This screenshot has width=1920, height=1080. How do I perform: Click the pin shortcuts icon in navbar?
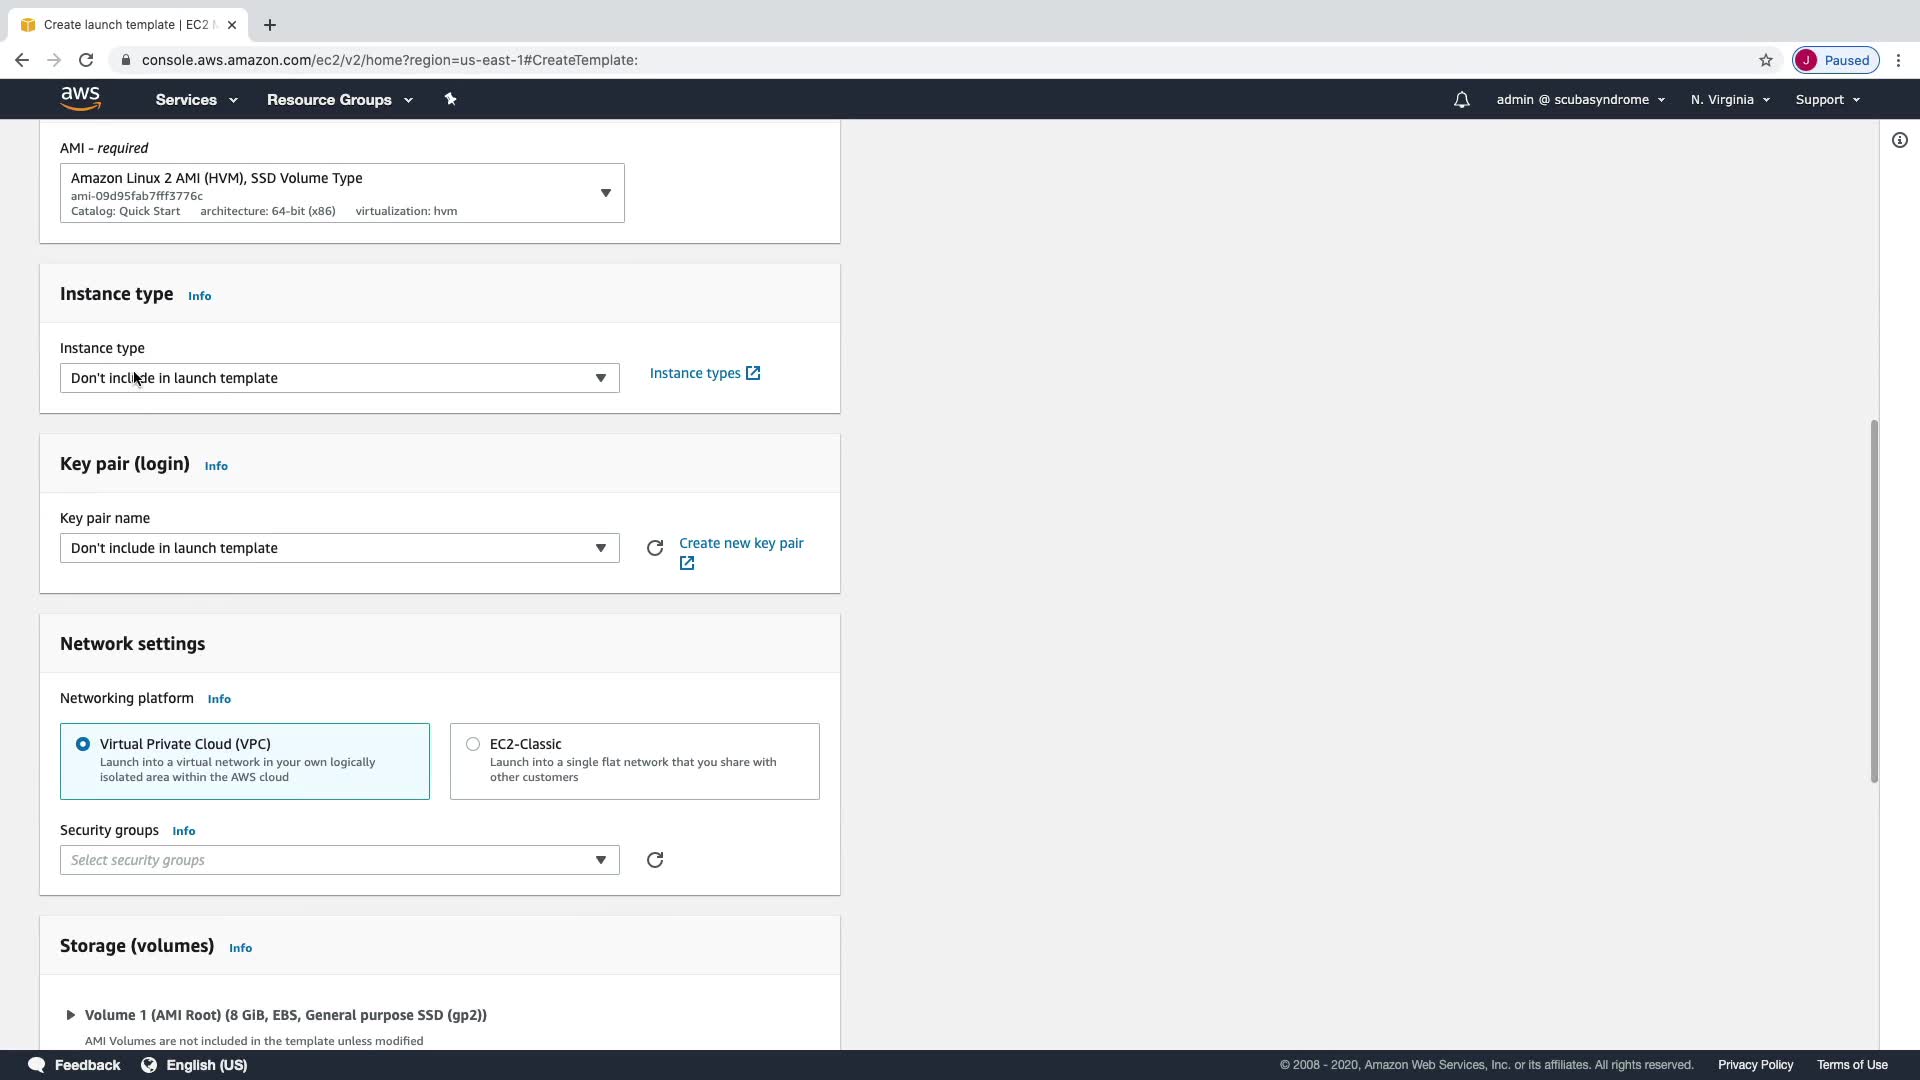point(450,99)
